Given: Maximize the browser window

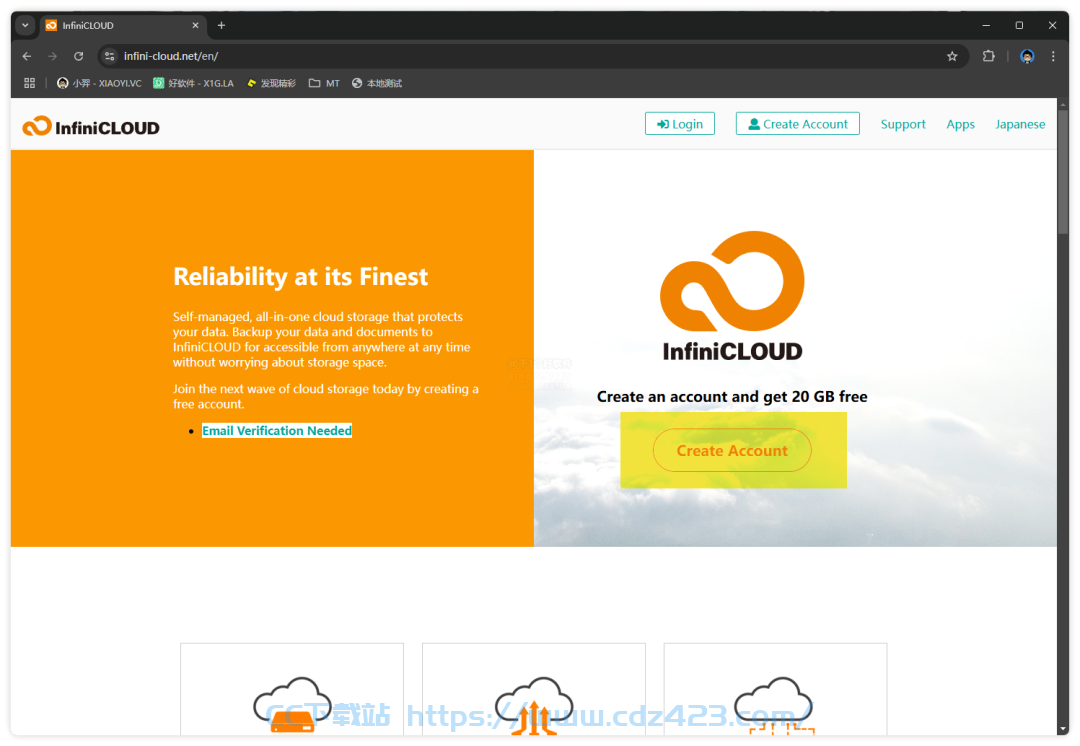Looking at the screenshot, I should tap(1019, 25).
